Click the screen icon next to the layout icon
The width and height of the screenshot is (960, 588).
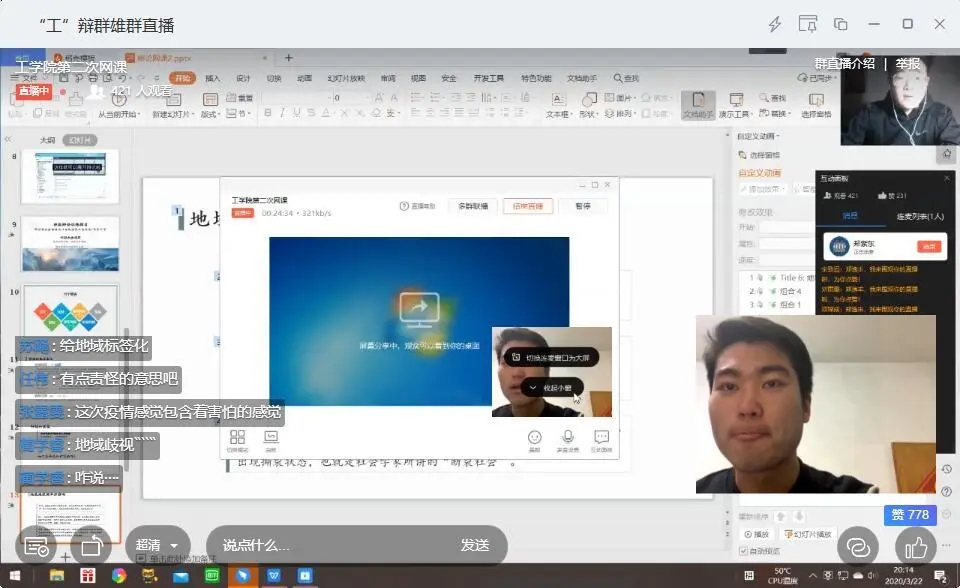(x=271, y=437)
